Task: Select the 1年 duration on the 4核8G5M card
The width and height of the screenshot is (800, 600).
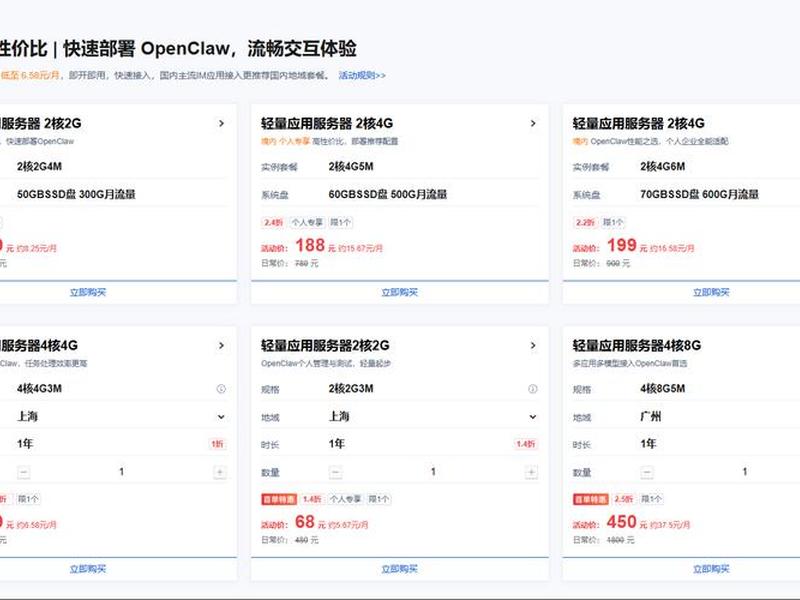Action: [x=648, y=444]
